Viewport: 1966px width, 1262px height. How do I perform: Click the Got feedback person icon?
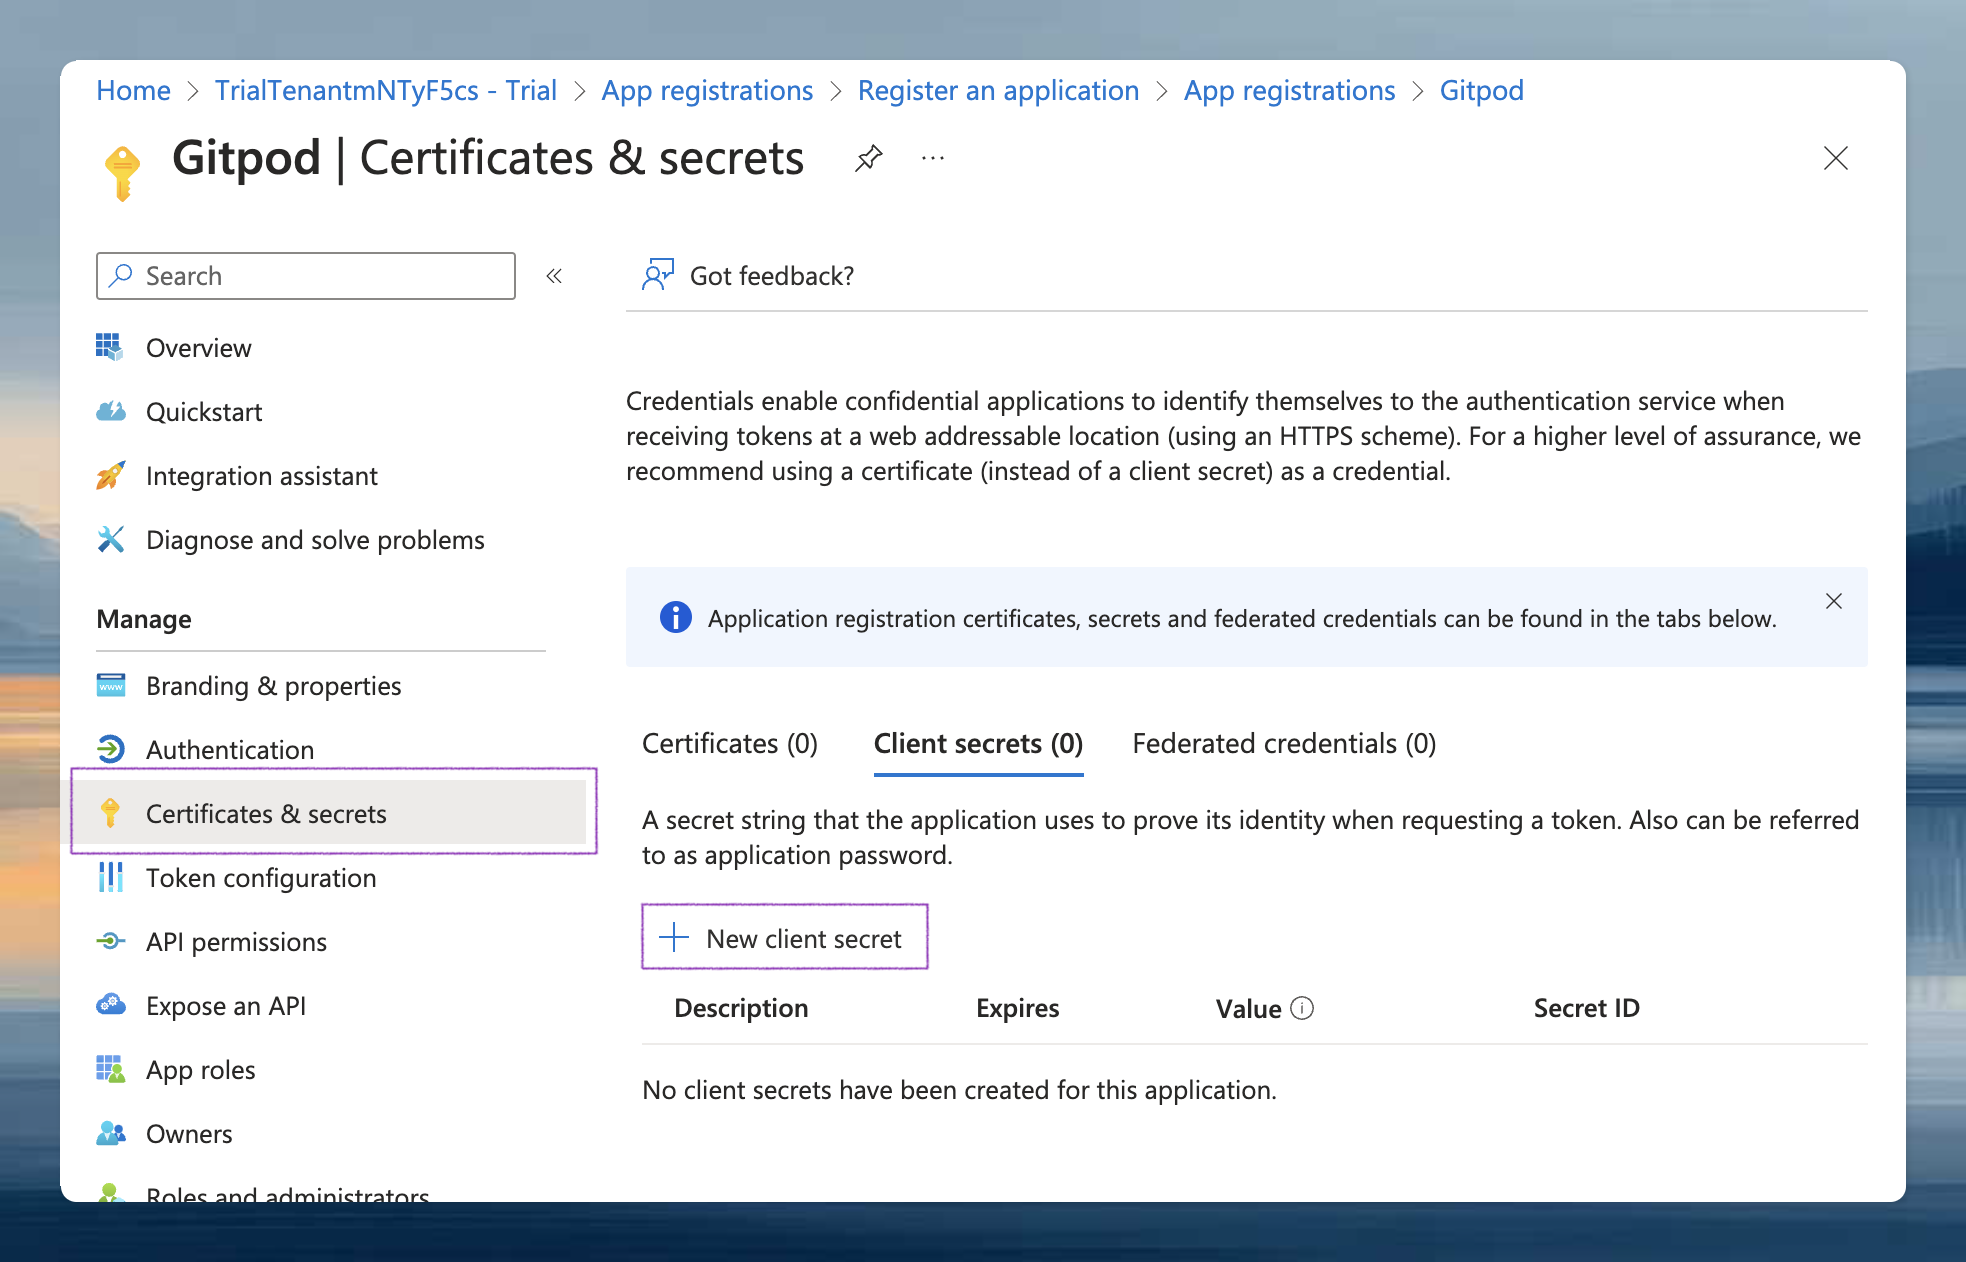(657, 275)
